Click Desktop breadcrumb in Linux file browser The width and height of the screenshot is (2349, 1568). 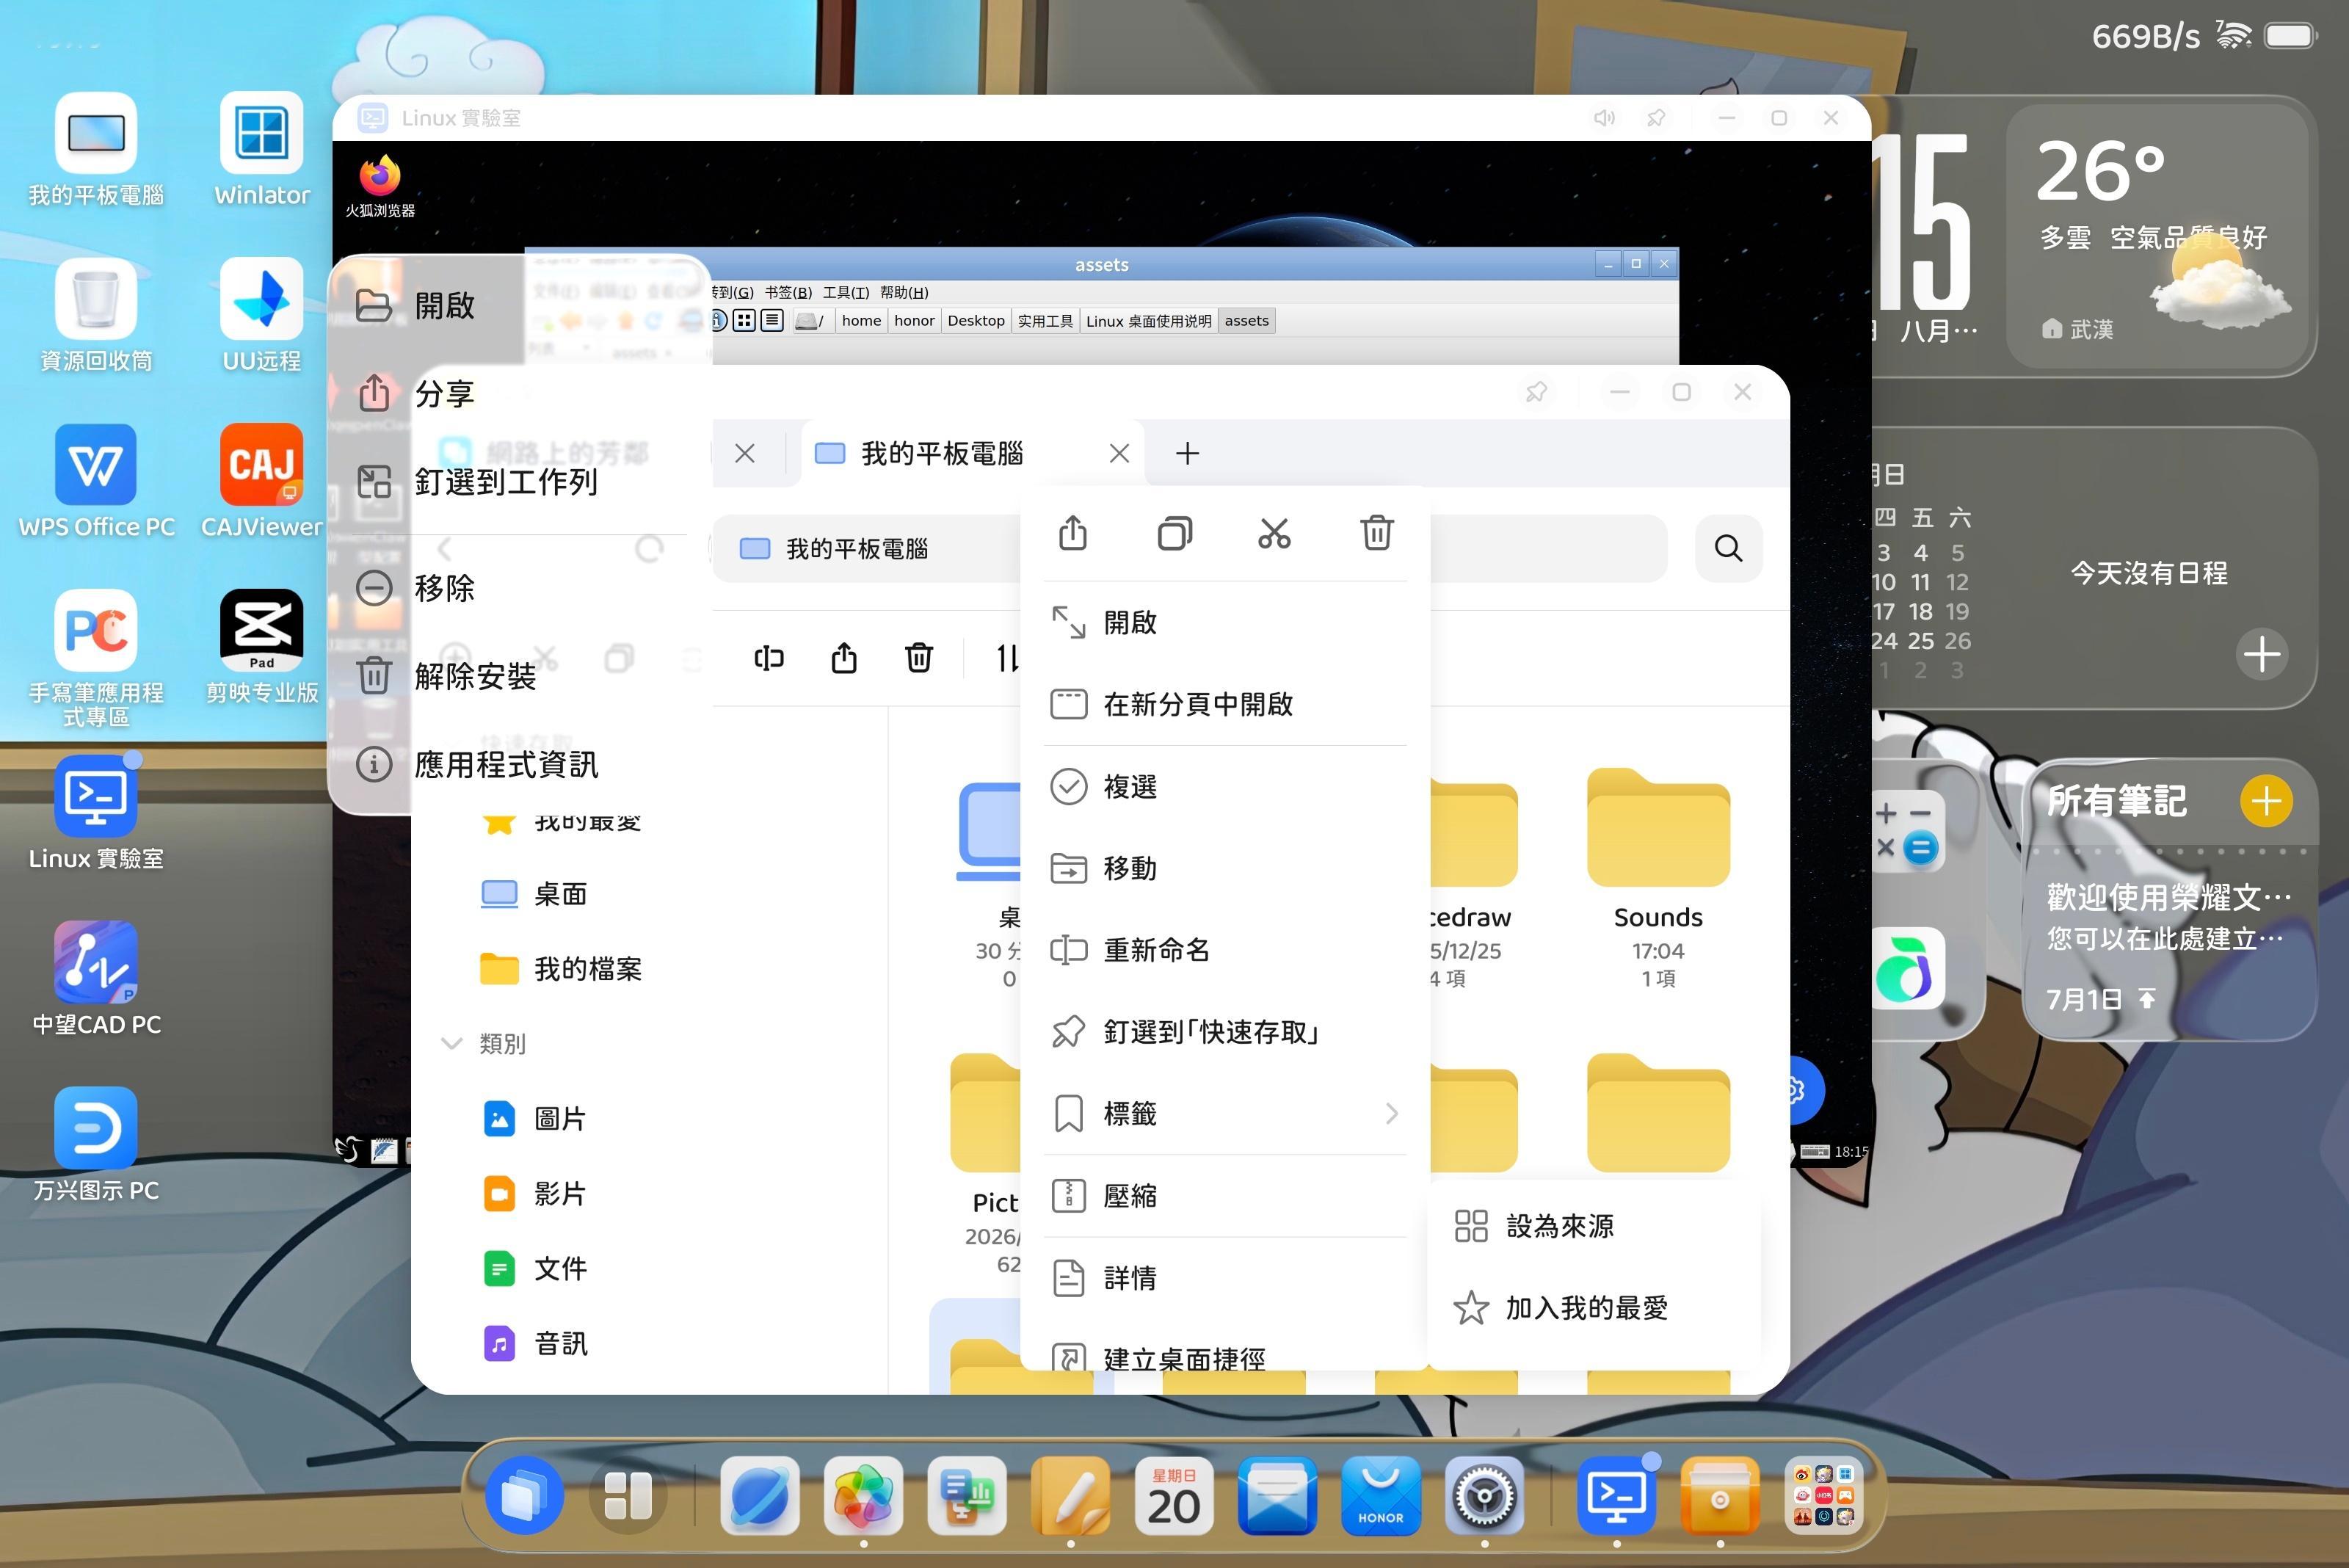976,321
